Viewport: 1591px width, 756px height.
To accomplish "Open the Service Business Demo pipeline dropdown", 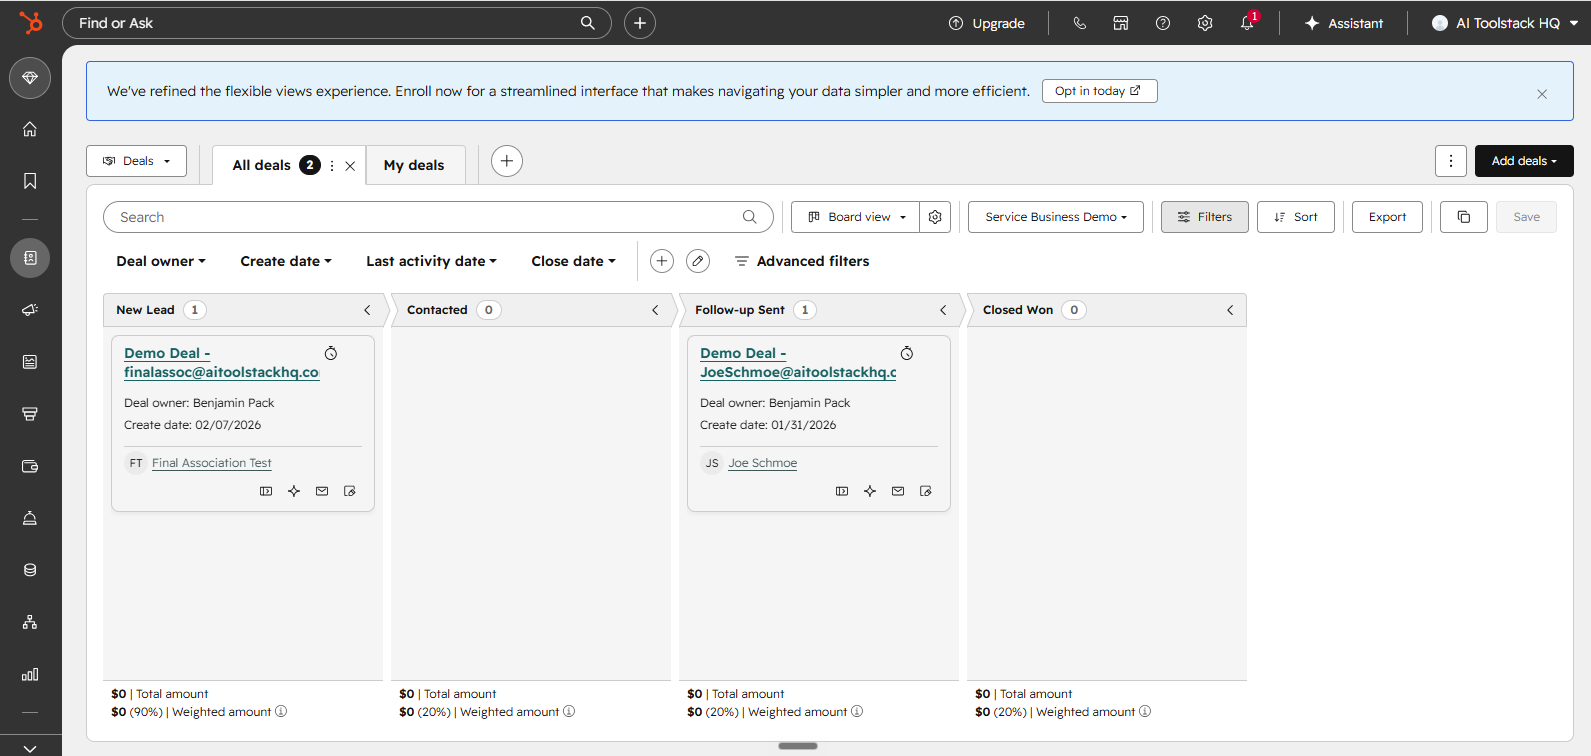I will pos(1056,217).
